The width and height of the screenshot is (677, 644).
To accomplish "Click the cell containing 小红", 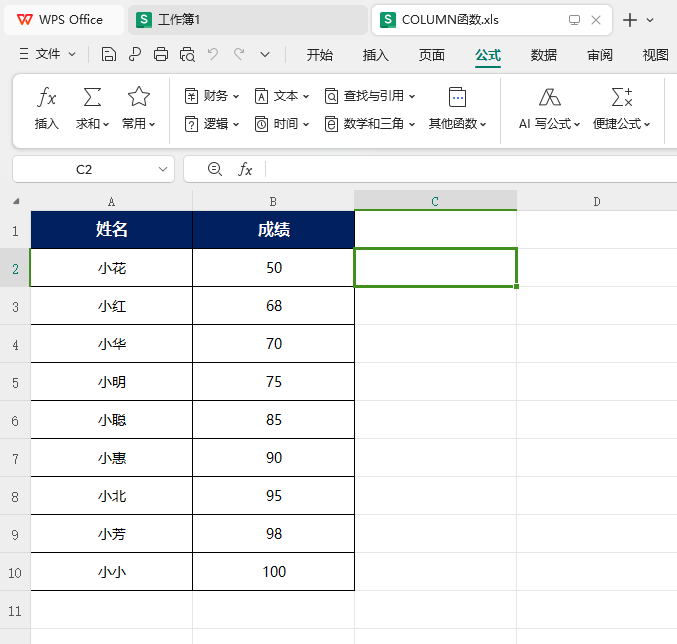I will [x=111, y=306].
